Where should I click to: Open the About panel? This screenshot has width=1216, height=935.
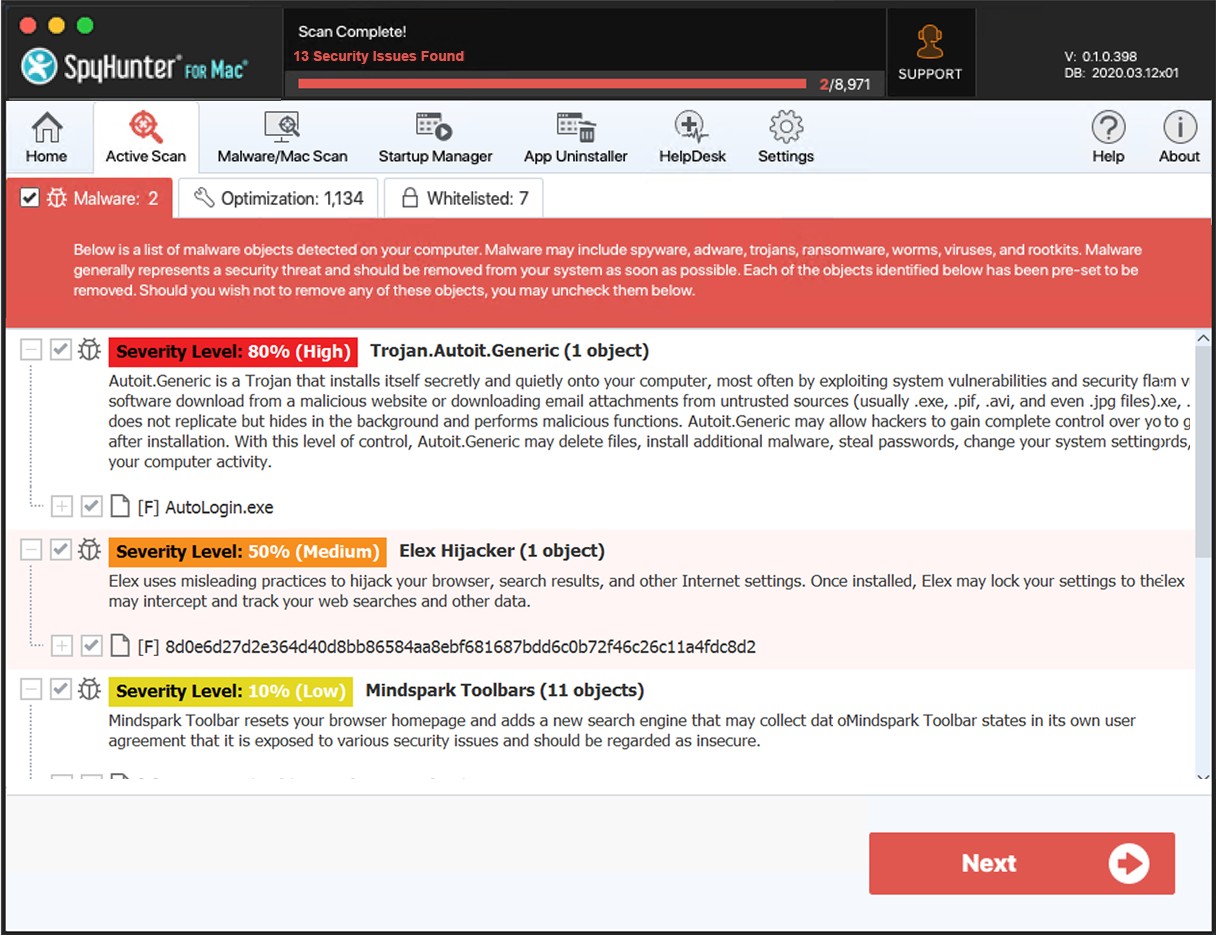[x=1179, y=137]
